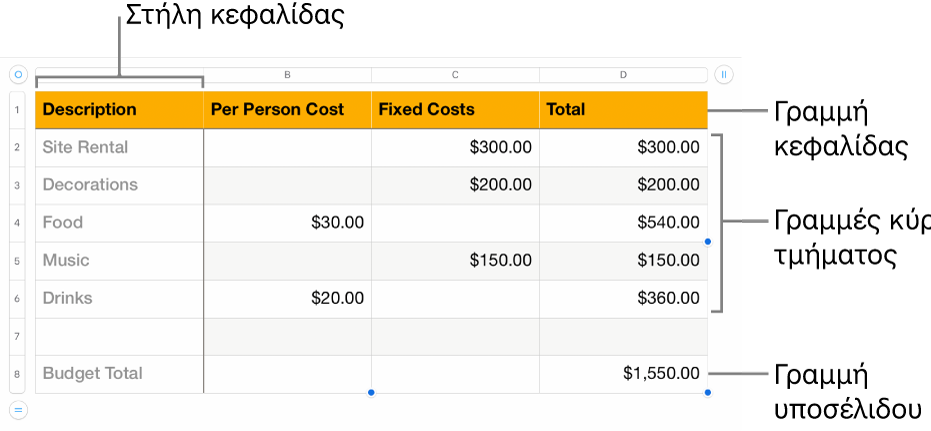Select the Site Rental cell
The height and width of the screenshot is (431, 931).
pos(119,147)
